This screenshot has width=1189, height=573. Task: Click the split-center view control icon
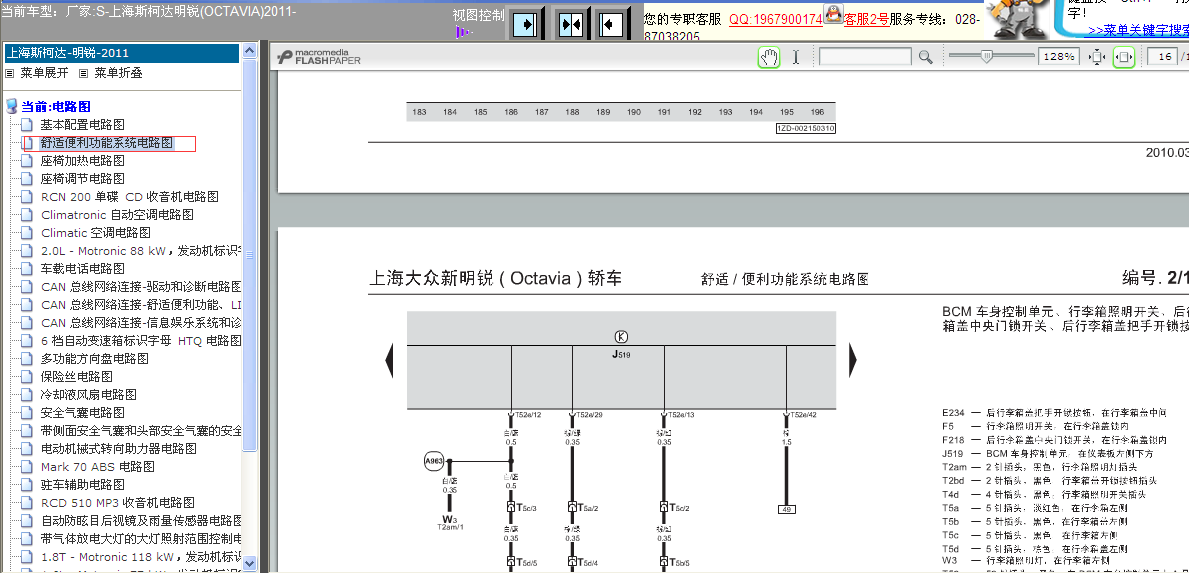click(569, 24)
